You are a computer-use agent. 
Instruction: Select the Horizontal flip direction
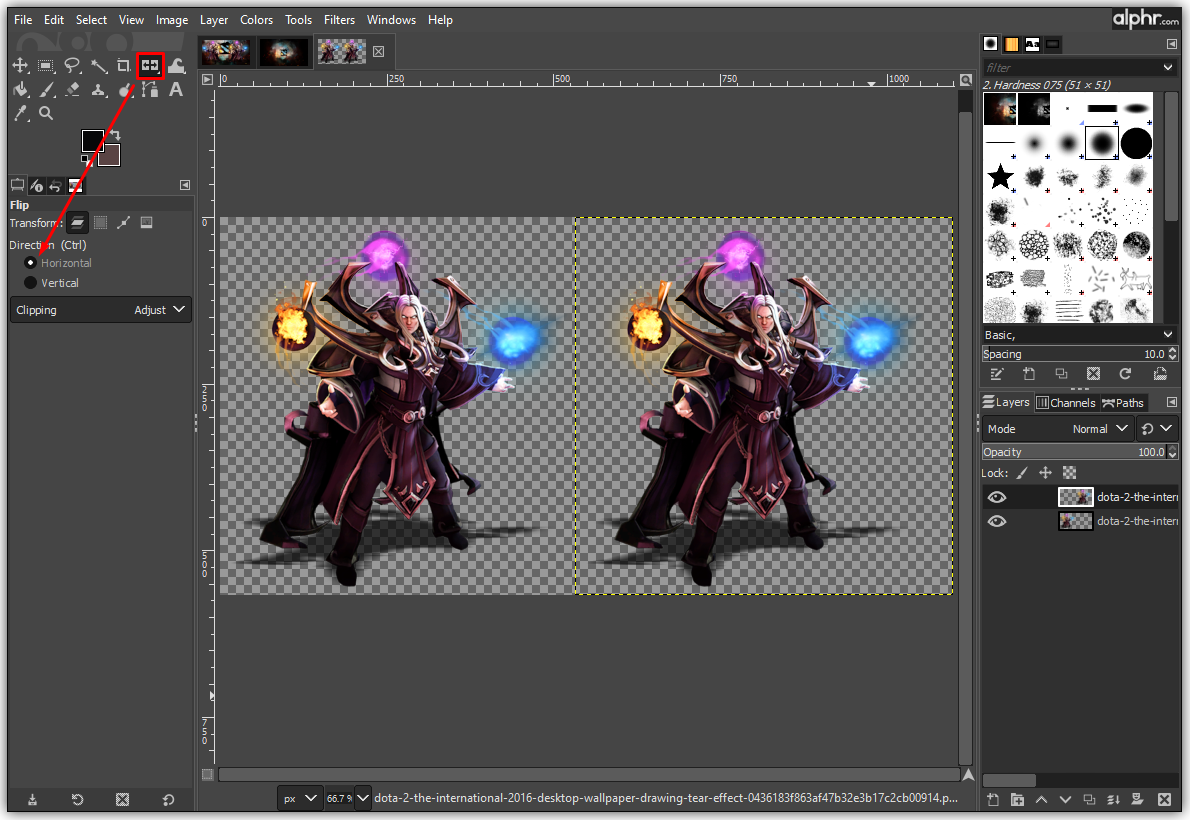31,263
